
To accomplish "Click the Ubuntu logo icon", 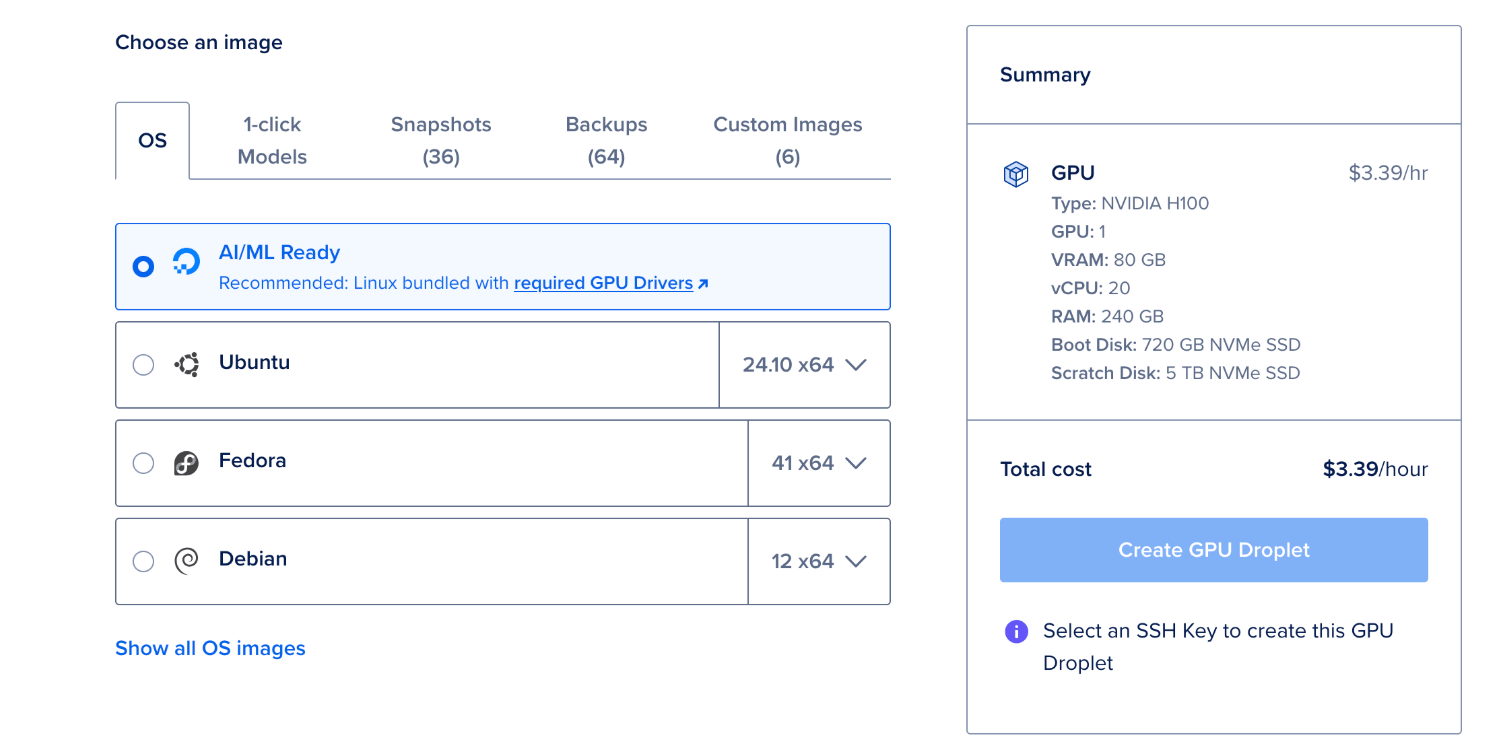I will pyautogui.click(x=186, y=364).
